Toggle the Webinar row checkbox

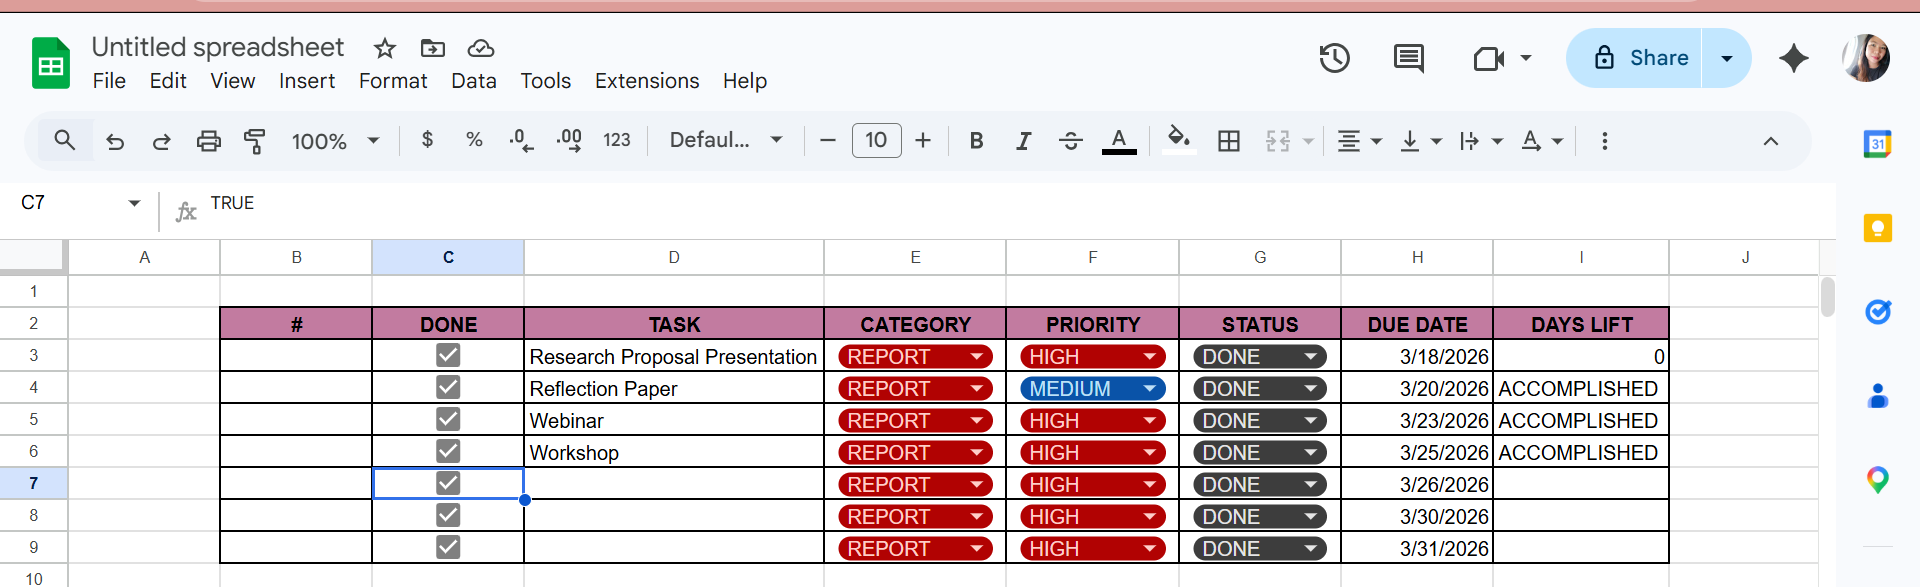click(448, 419)
